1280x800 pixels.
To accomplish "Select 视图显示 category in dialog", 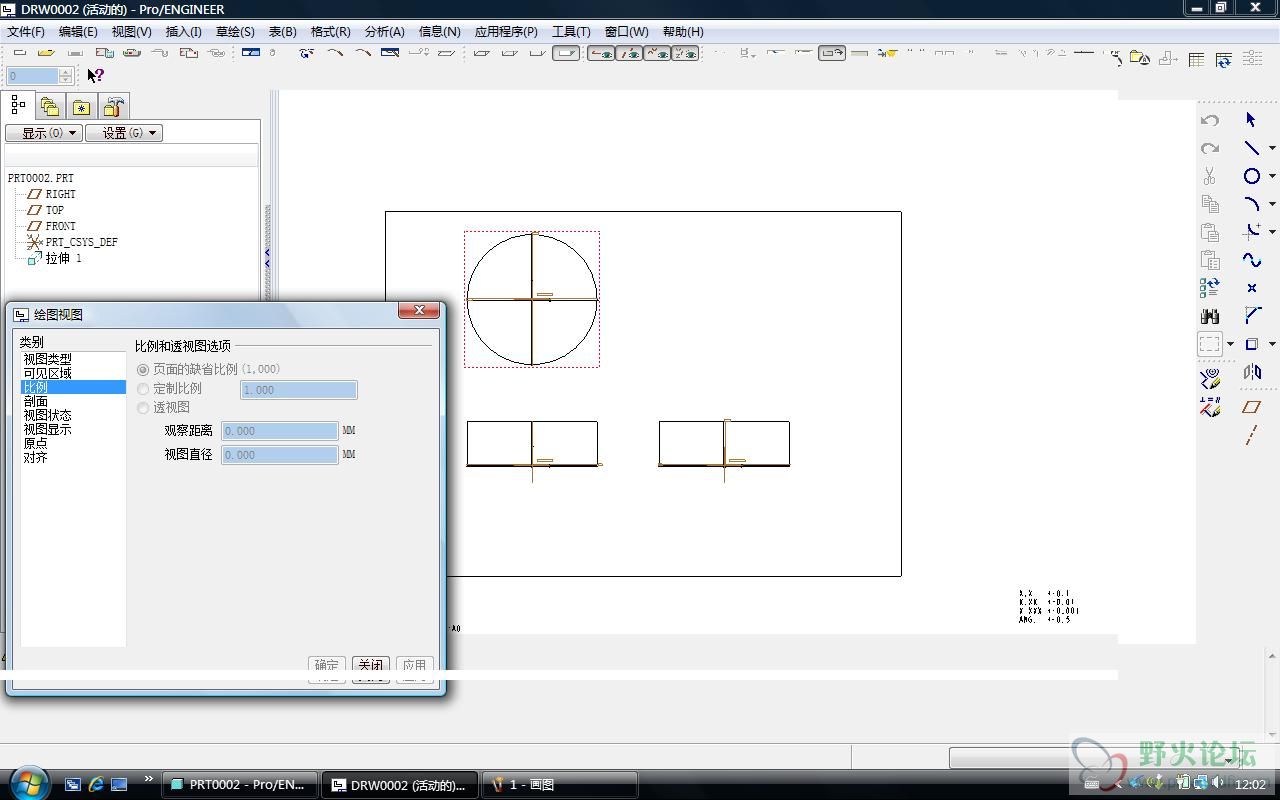I will pyautogui.click(x=48, y=429).
